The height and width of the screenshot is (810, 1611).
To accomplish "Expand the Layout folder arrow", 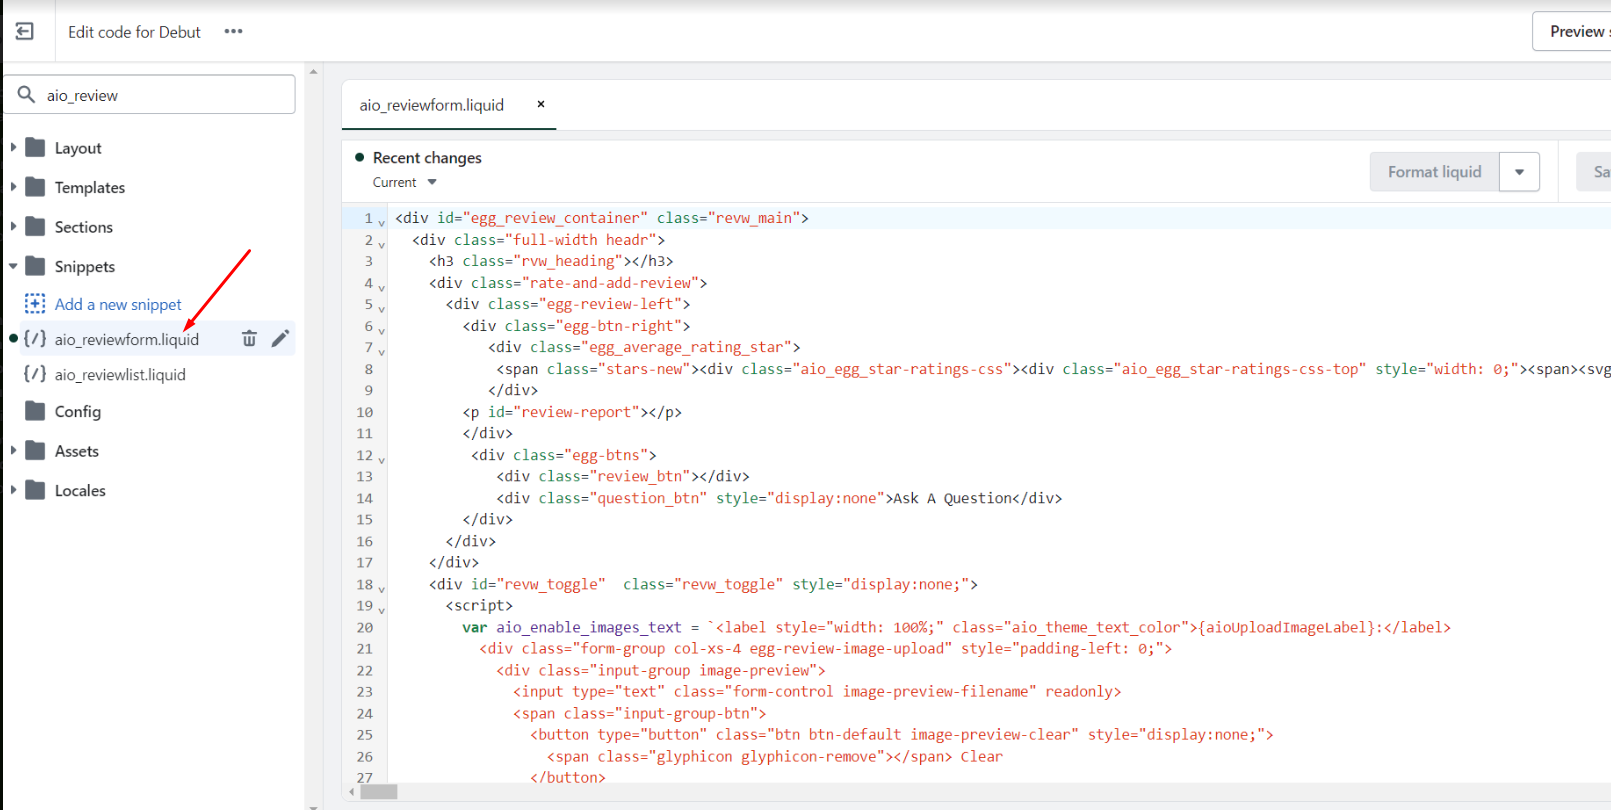I will click(x=13, y=147).
